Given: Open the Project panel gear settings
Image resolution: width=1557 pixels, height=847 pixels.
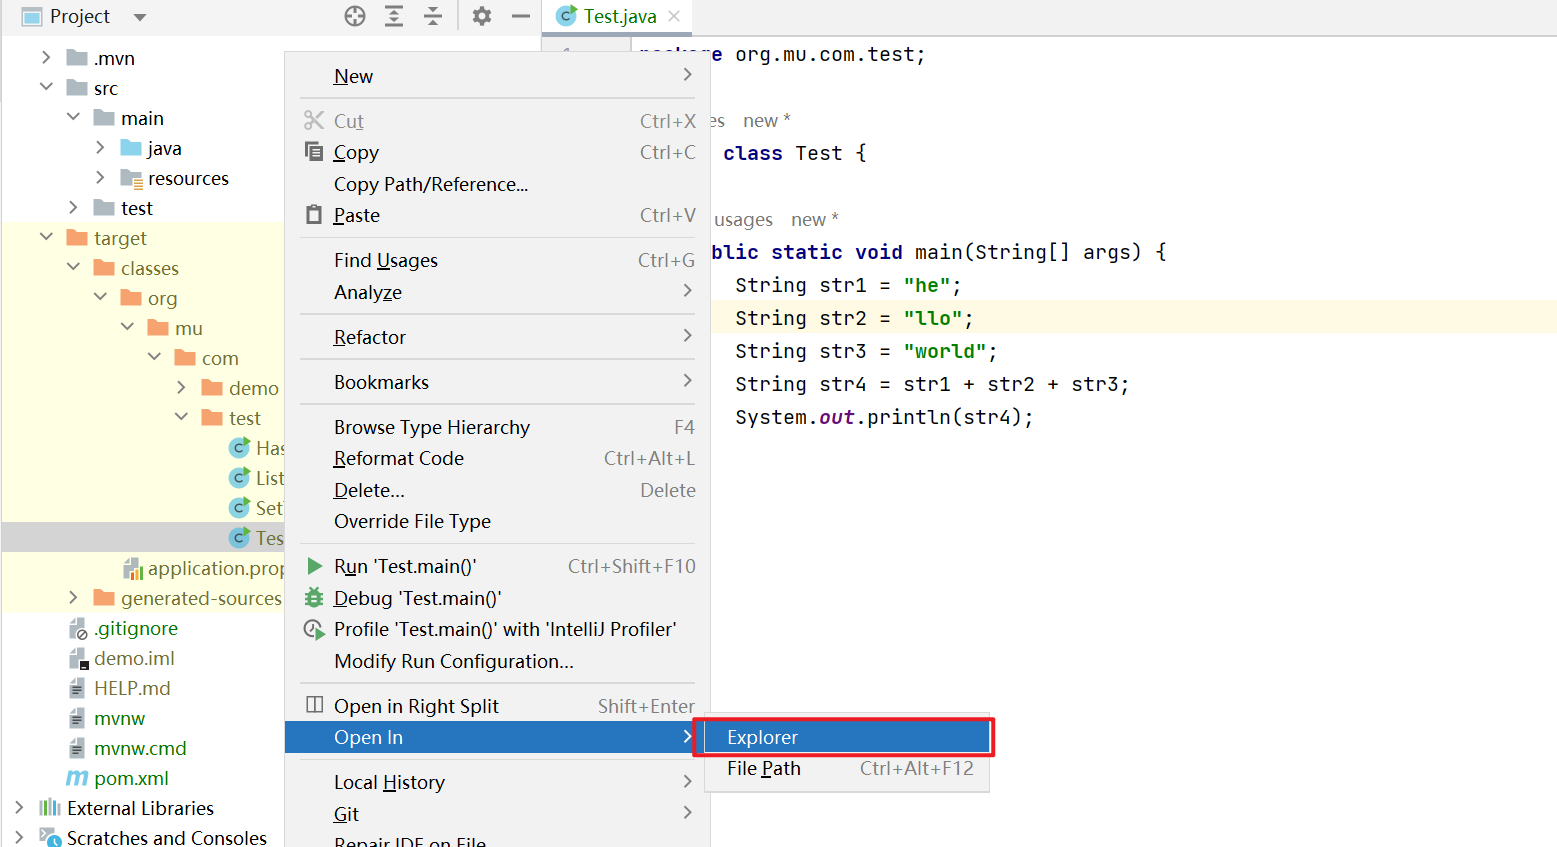Looking at the screenshot, I should click(482, 16).
